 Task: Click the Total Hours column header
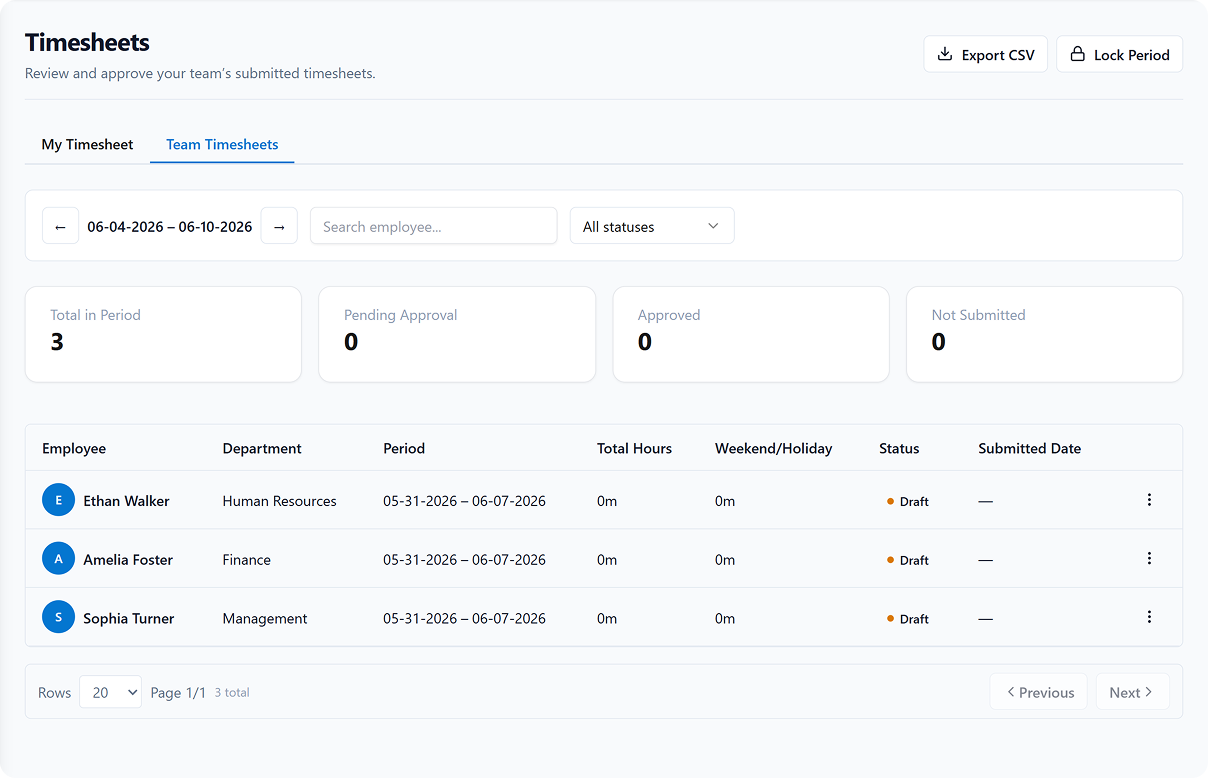634,448
